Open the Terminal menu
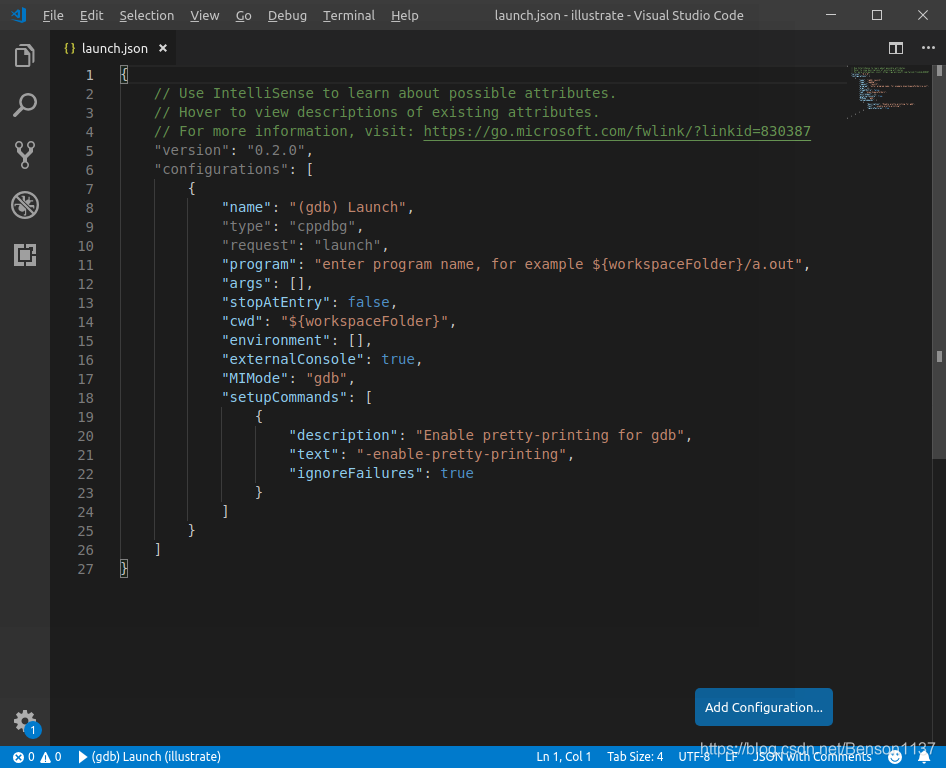Viewport: 946px width, 768px height. coord(349,16)
